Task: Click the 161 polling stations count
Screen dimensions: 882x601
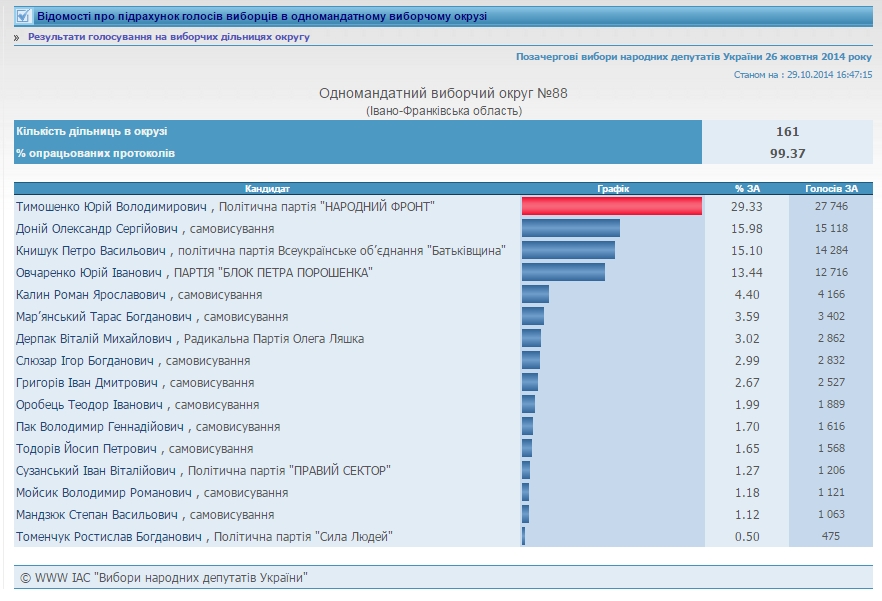Action: tap(787, 131)
